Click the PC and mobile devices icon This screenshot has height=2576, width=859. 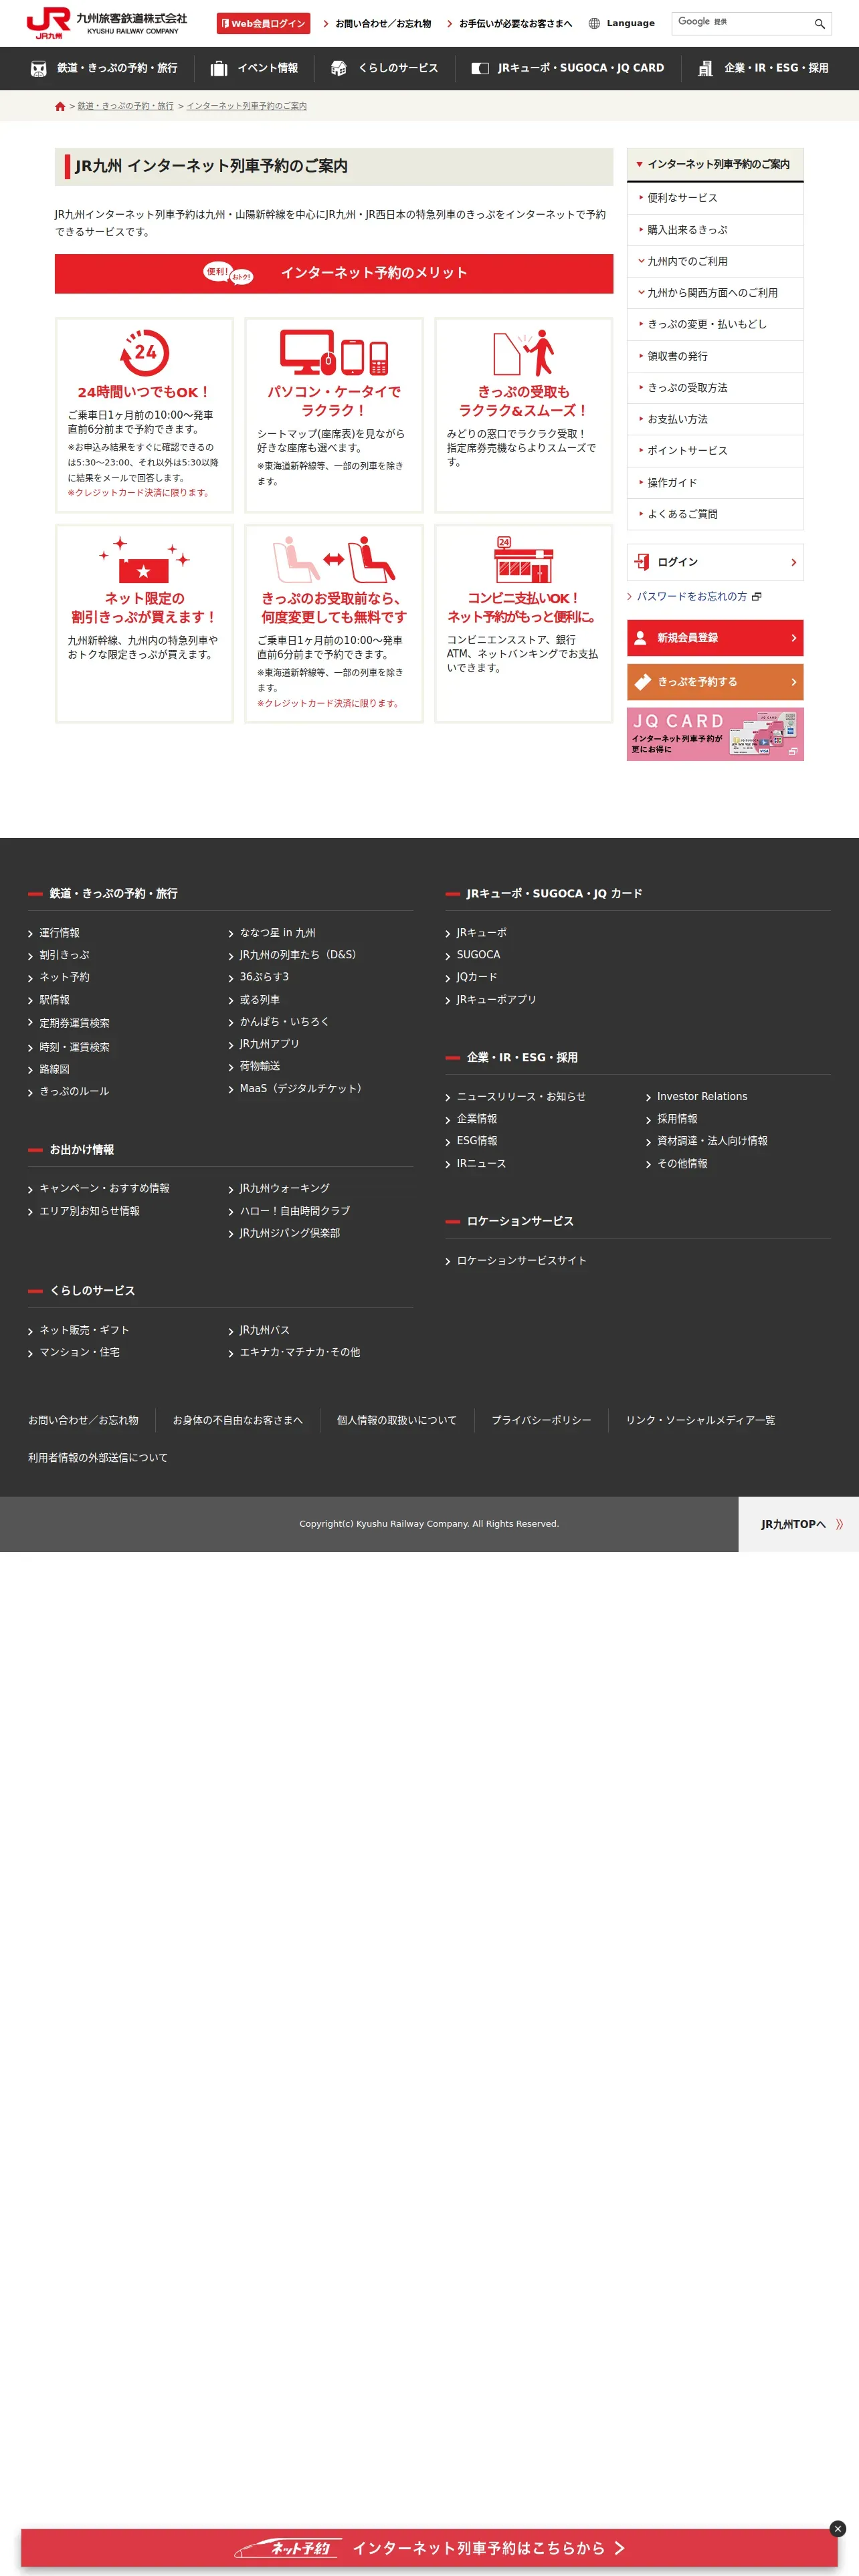[x=334, y=352]
